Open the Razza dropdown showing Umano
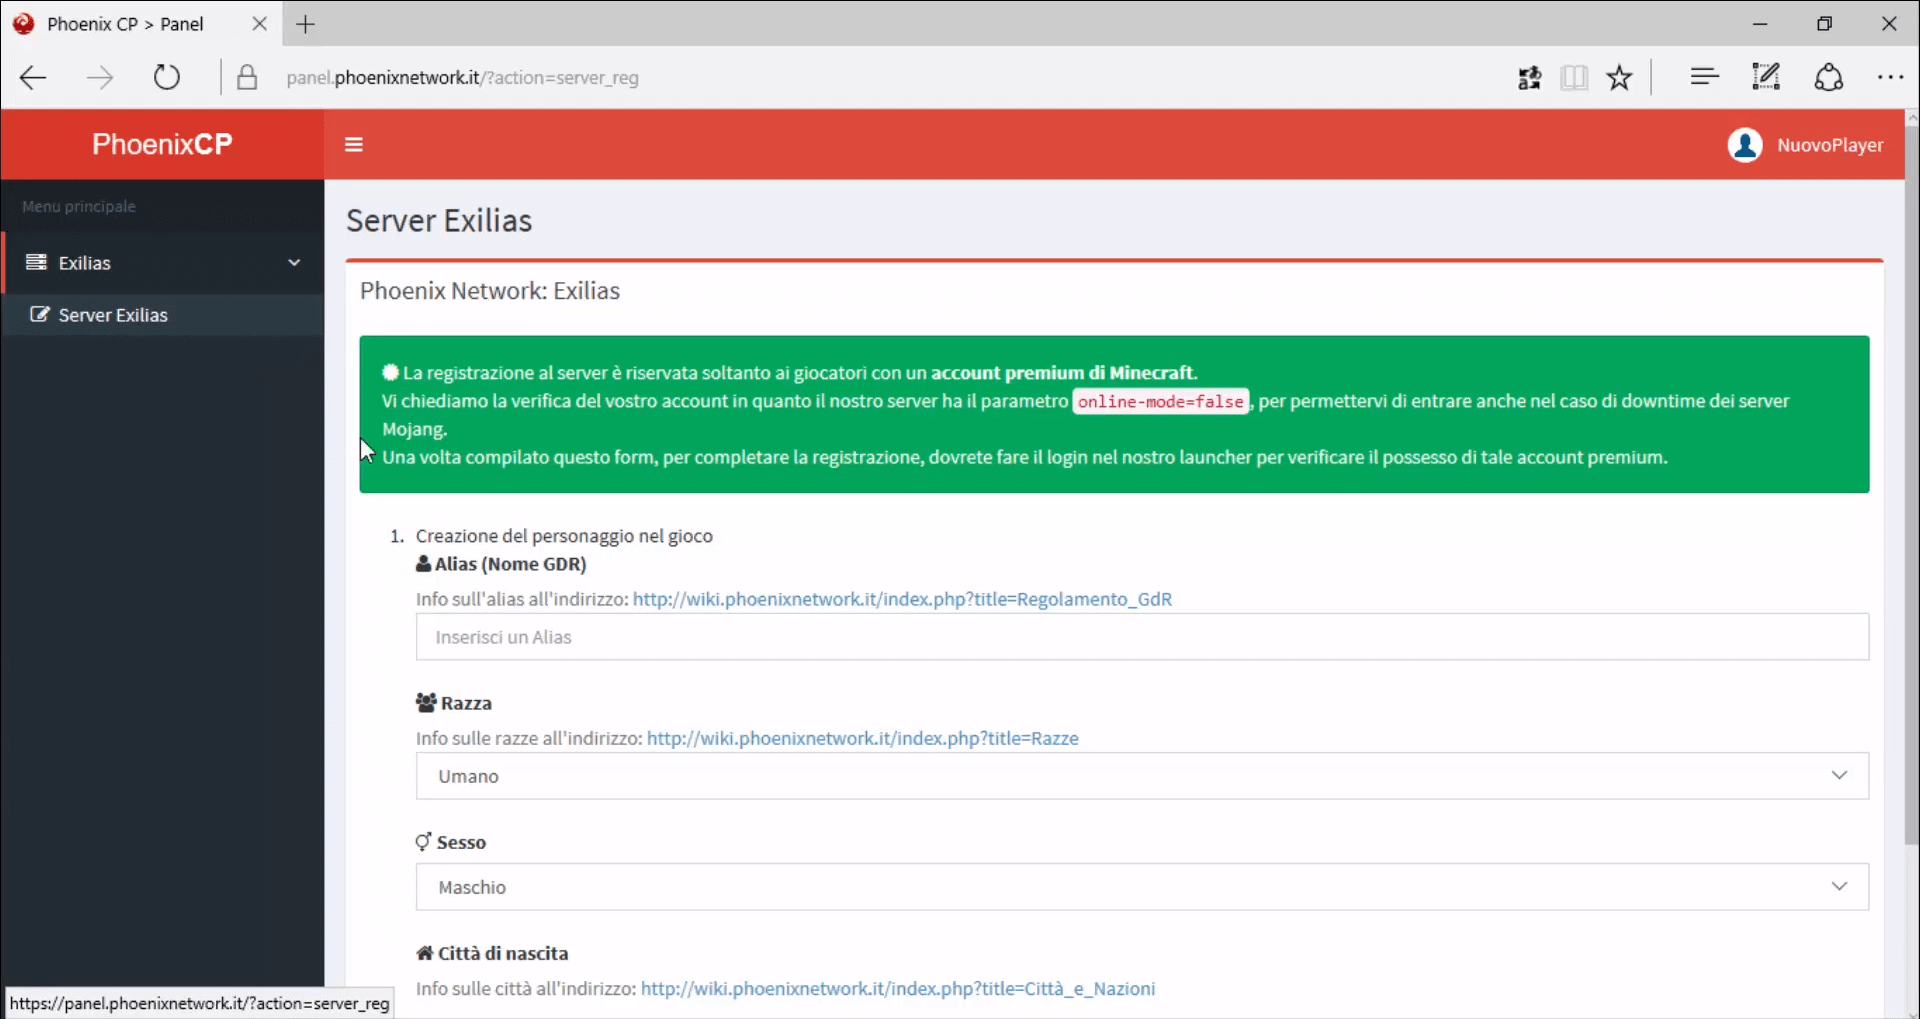The image size is (1920, 1019). pos(1141,776)
